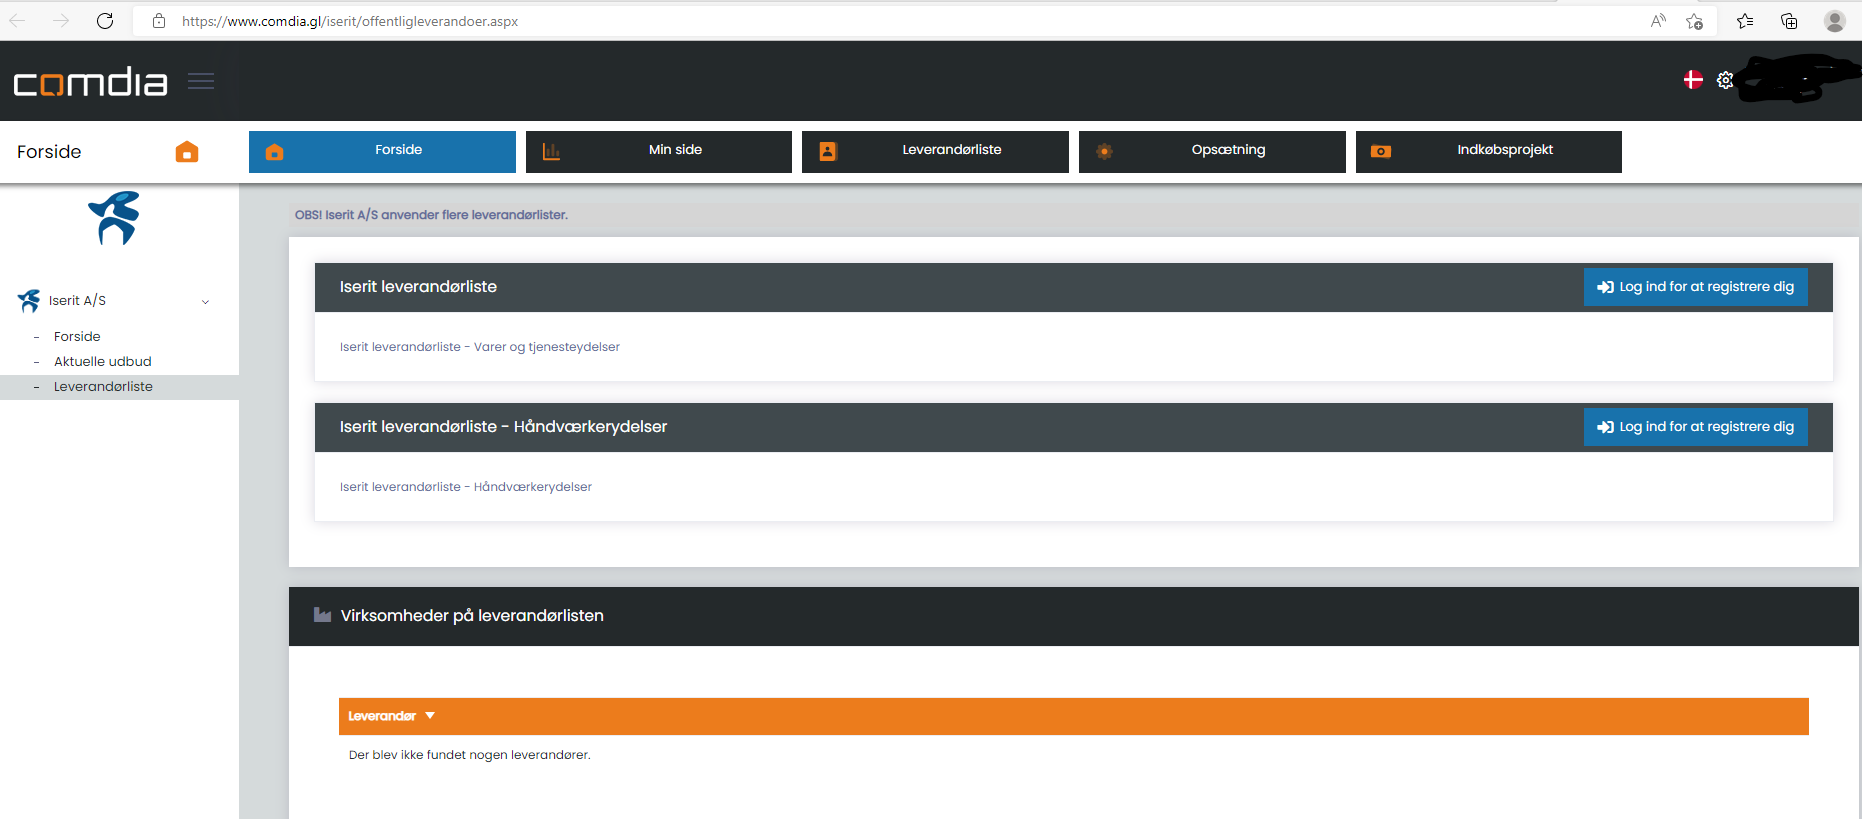Click the Virksomheder på leverandørlisten heading

click(x=472, y=616)
